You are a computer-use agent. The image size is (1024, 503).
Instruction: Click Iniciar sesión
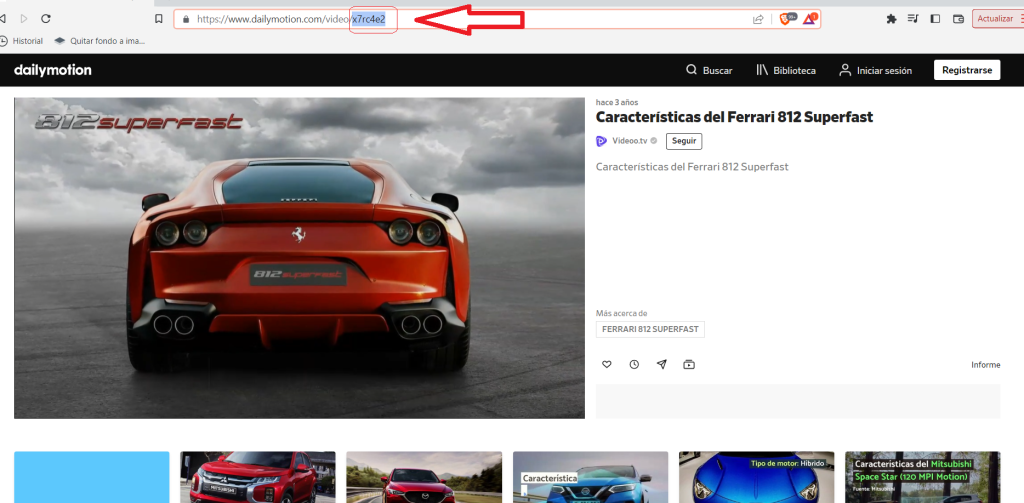(x=876, y=70)
